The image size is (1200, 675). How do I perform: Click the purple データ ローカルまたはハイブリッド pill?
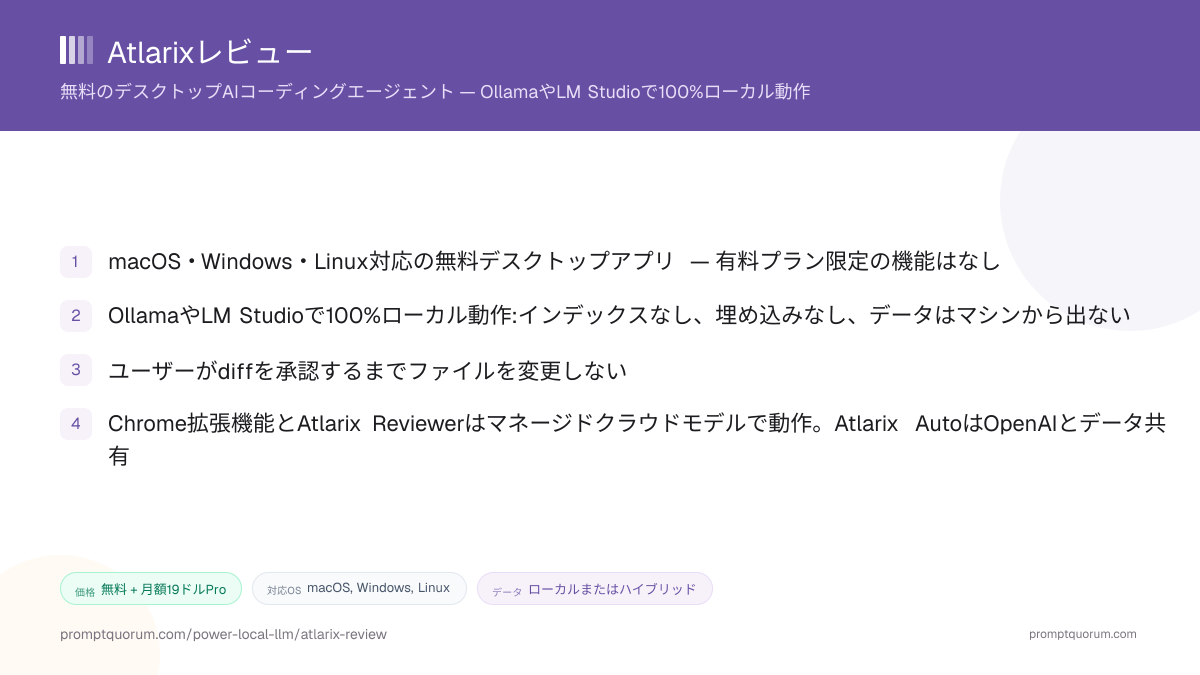[x=594, y=589]
